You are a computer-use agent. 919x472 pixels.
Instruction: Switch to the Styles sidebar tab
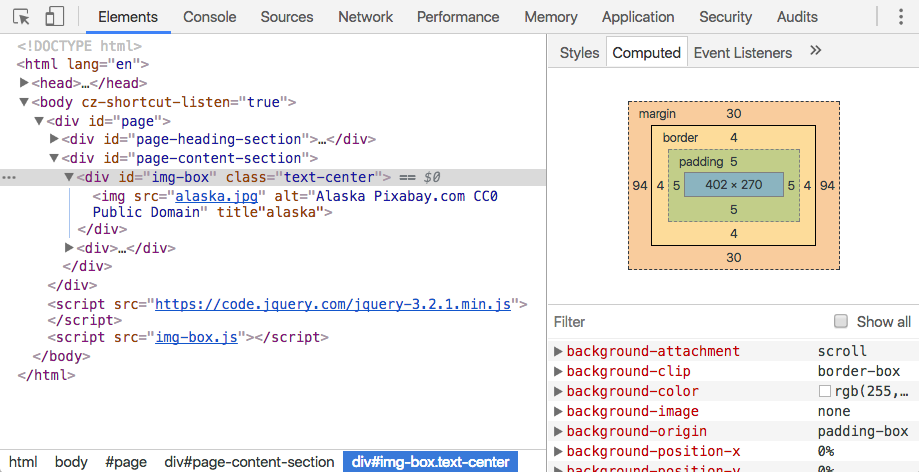click(579, 53)
